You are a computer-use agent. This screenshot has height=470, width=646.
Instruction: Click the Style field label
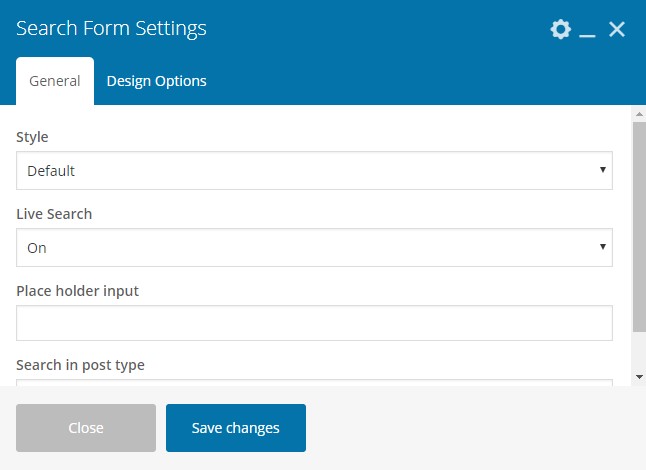tap(32, 137)
